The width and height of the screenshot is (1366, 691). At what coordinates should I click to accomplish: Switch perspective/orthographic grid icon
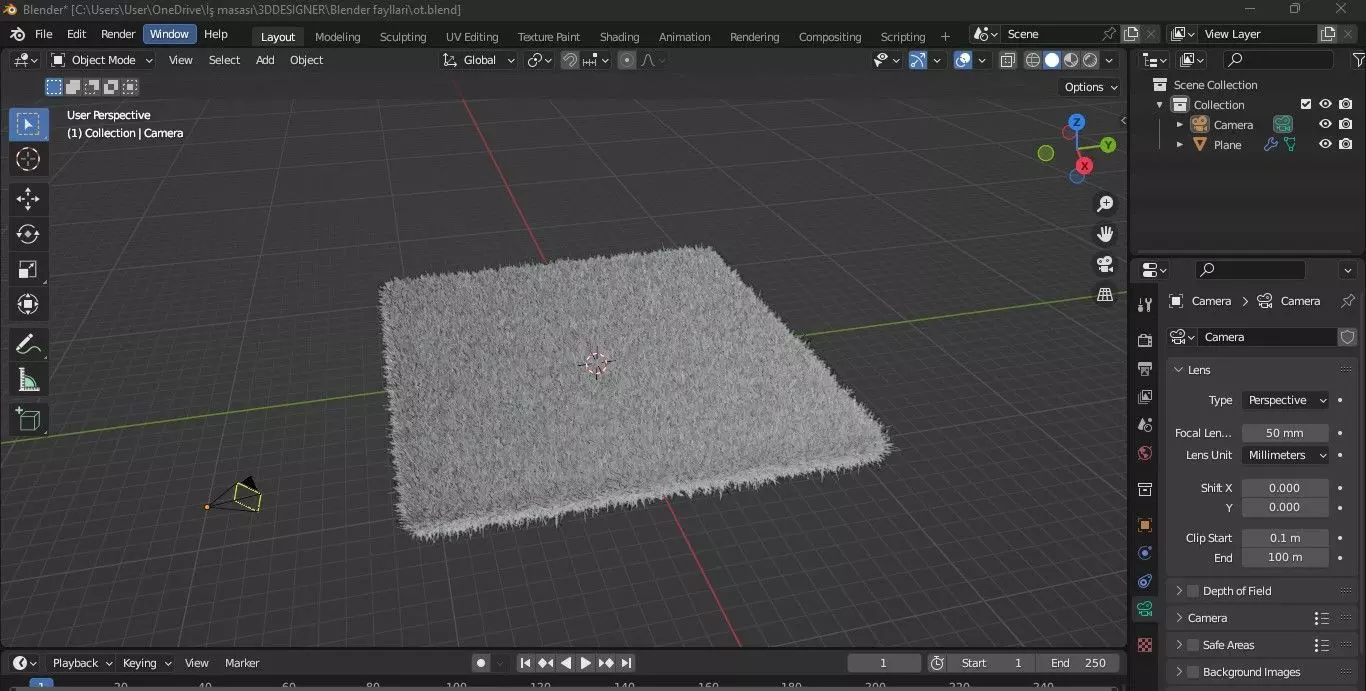point(1105,294)
